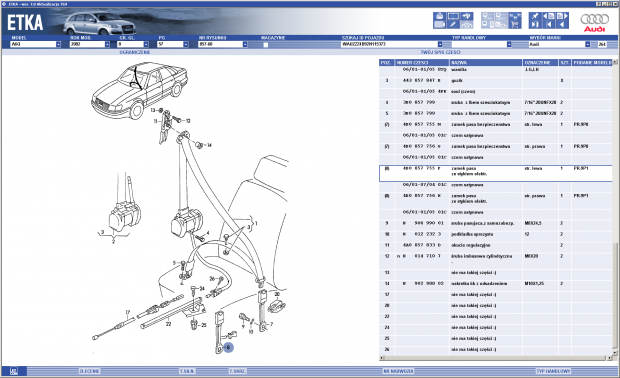
Task: Click the printer icon in the toolbar
Action: [x=440, y=16]
